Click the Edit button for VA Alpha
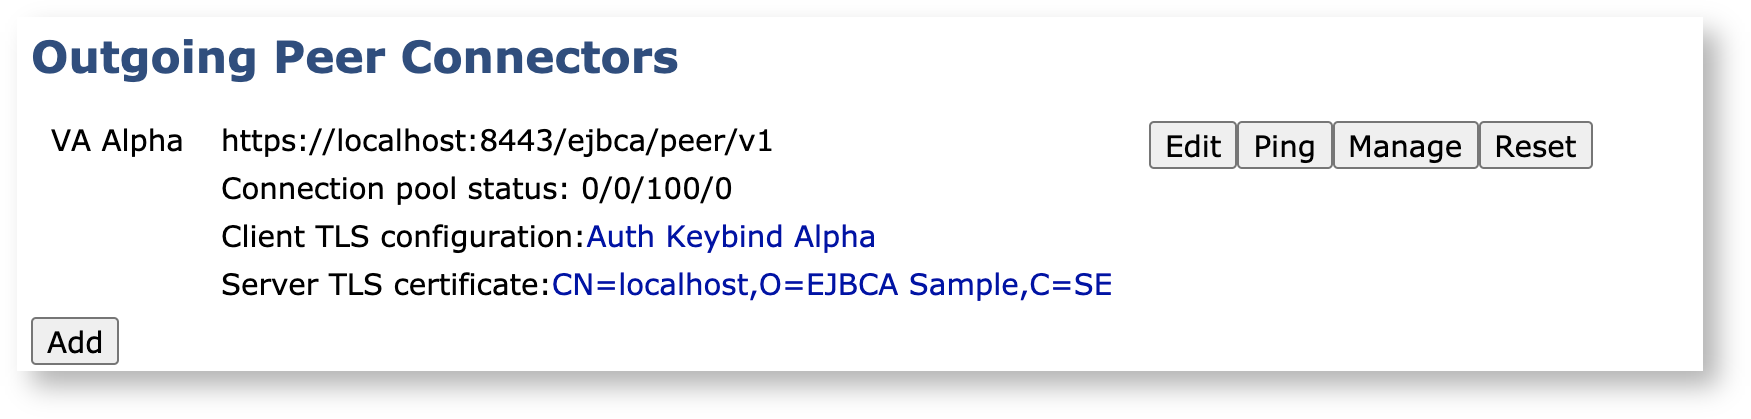 pos(1192,146)
